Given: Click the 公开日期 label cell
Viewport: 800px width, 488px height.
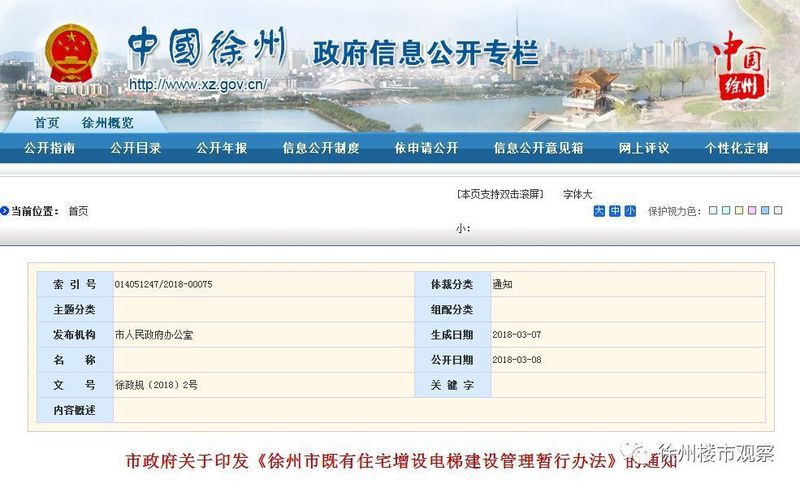Looking at the screenshot, I should [453, 360].
